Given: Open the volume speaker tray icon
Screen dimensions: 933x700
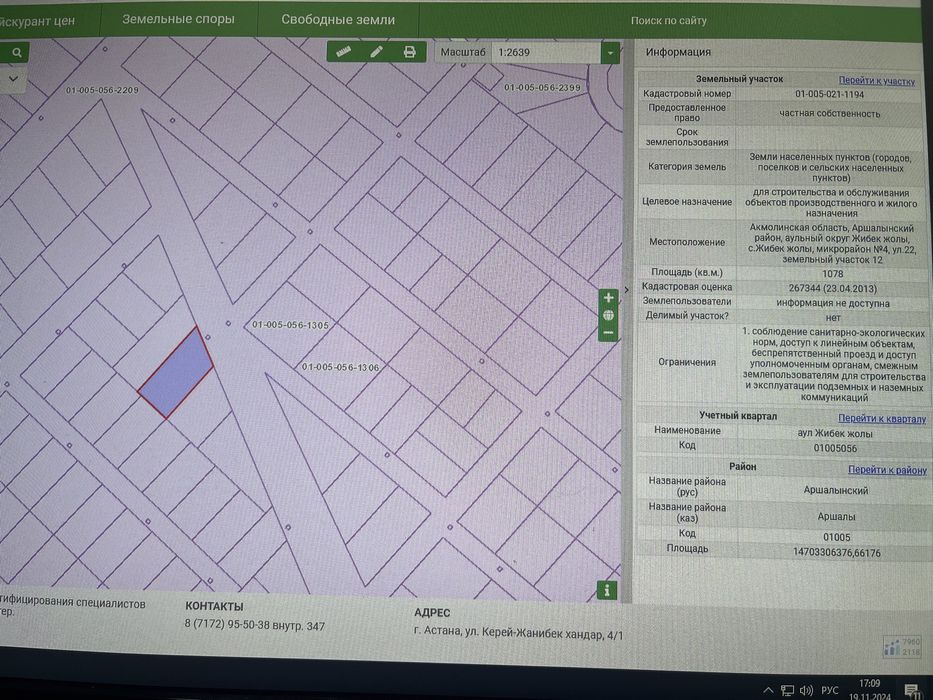Looking at the screenshot, I should coord(806,690).
